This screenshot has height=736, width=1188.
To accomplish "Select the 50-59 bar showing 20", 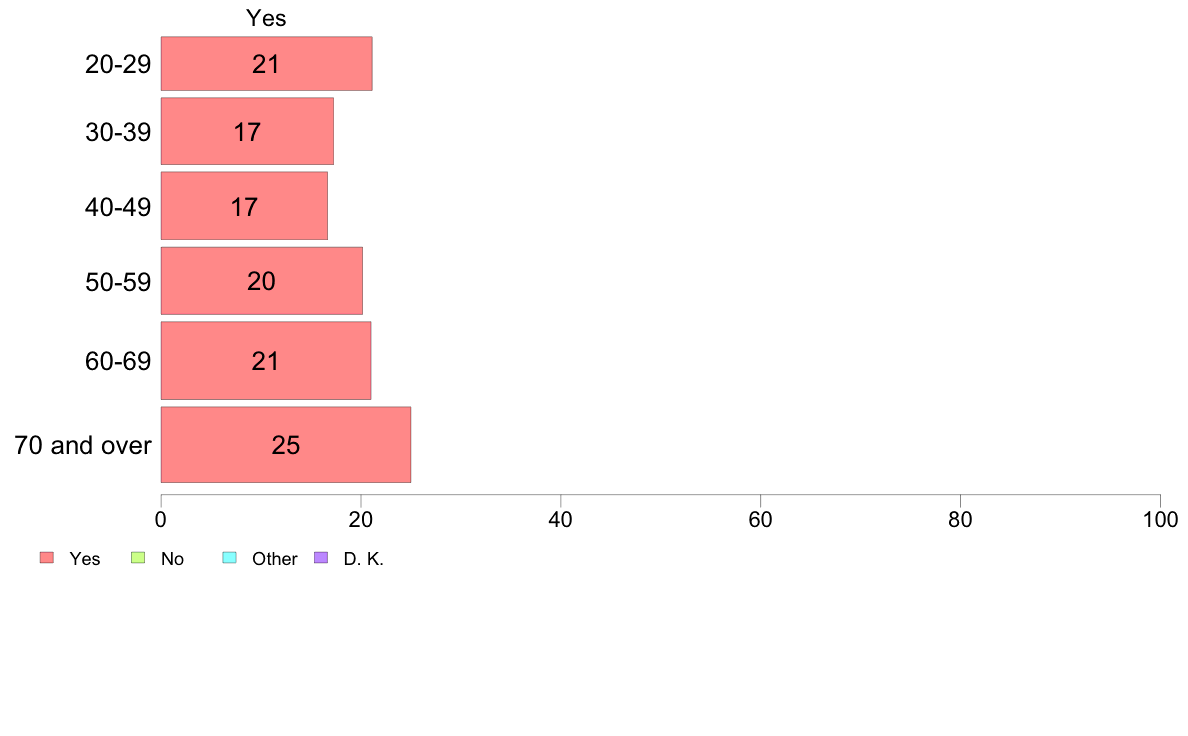I will click(x=261, y=280).
